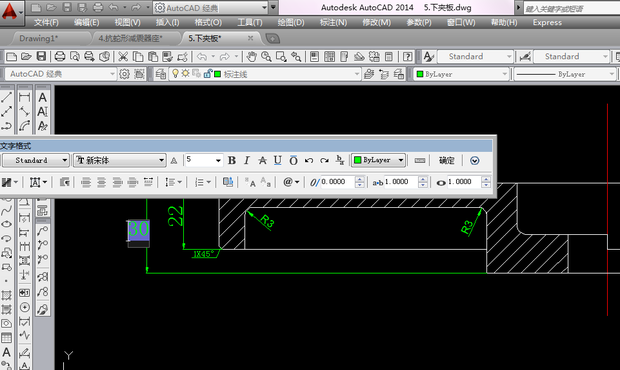Expand the 标注线 layer dropdown
620x370 pixels.
(x=357, y=74)
